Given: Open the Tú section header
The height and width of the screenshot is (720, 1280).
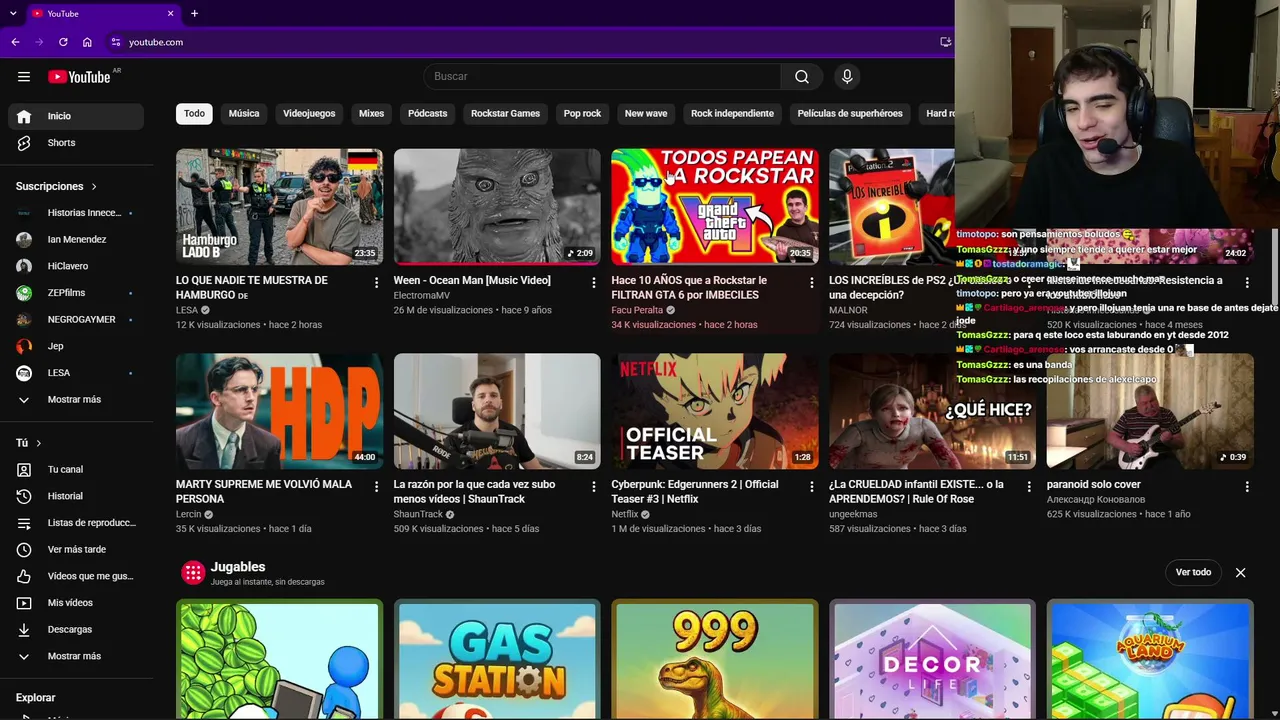Looking at the screenshot, I should (29, 443).
